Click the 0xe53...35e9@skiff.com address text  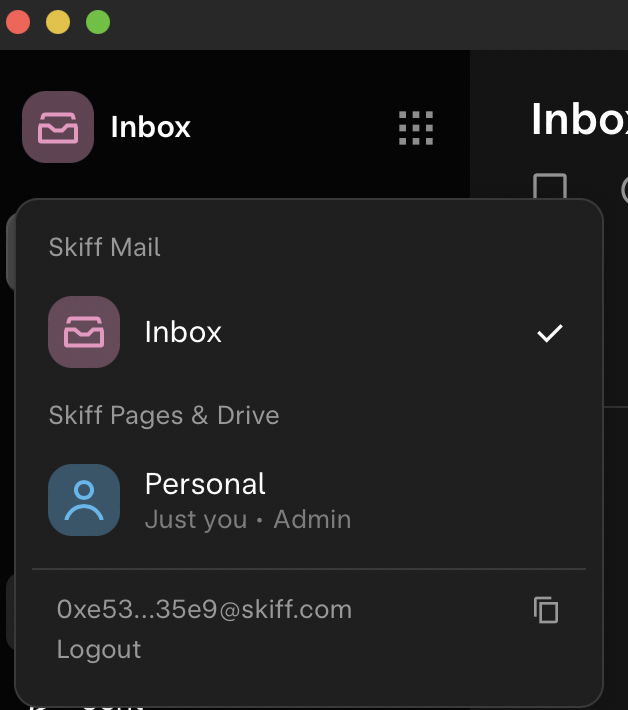point(204,609)
